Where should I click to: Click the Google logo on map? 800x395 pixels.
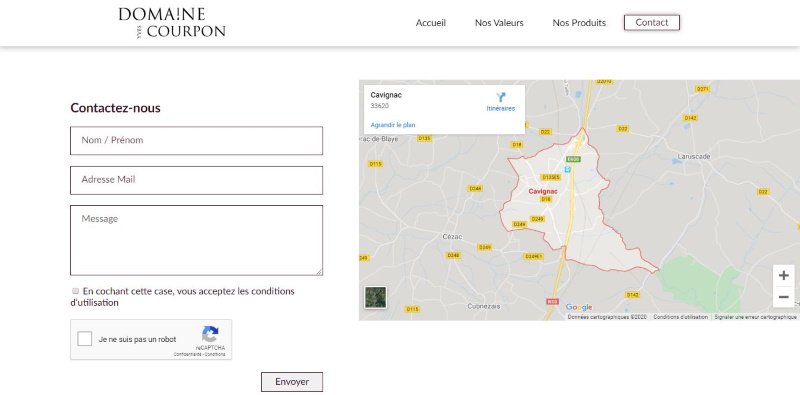click(x=579, y=307)
